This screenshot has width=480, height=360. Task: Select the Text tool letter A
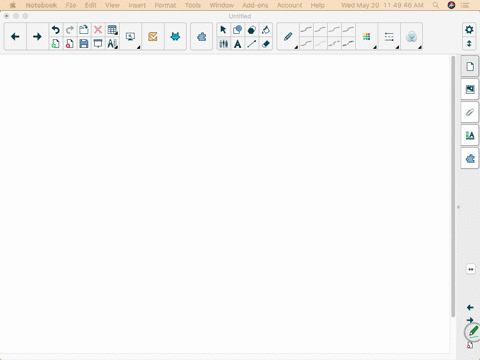click(x=237, y=44)
